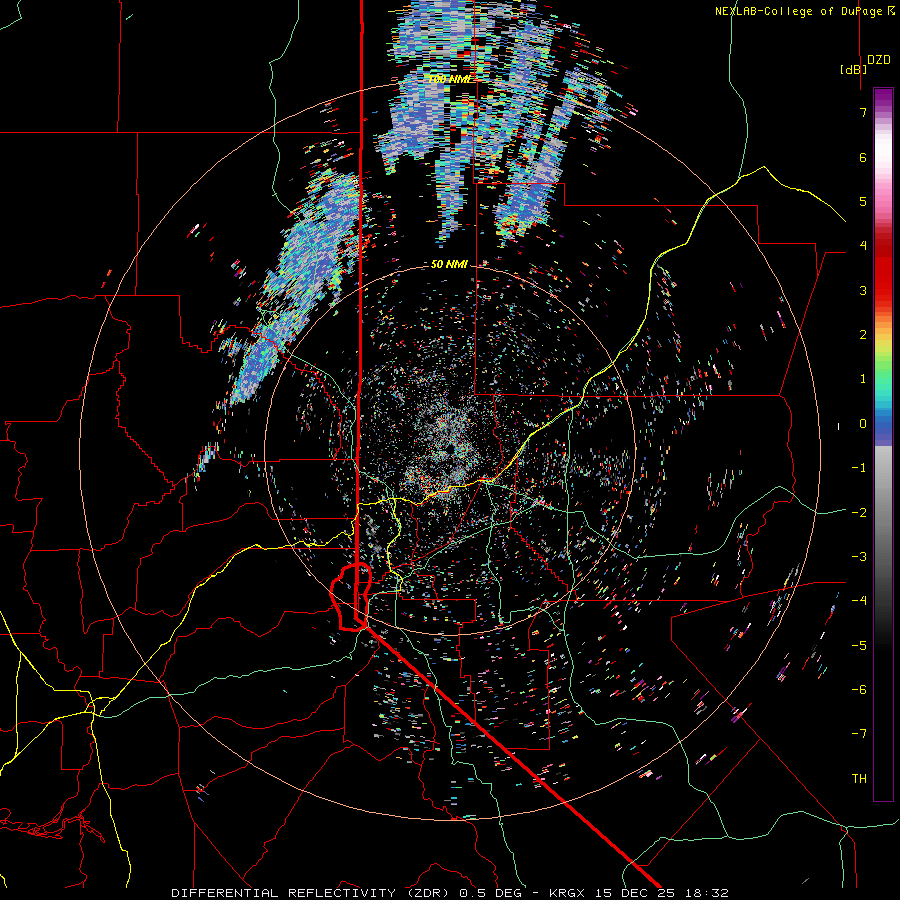Viewport: 900px width, 900px height.
Task: Click the 4 value on color legend
Action: (863, 245)
